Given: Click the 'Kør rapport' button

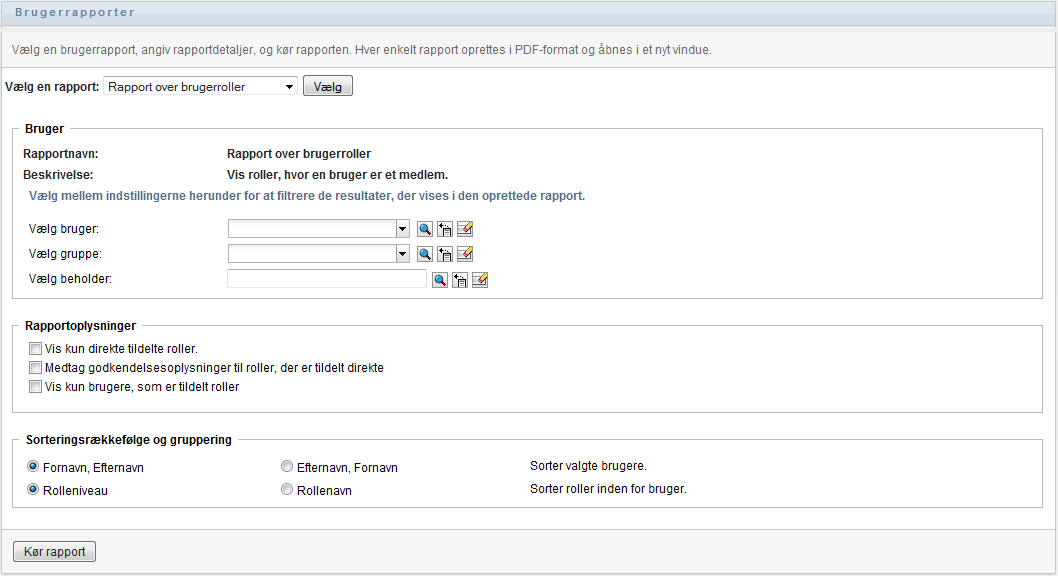Looking at the screenshot, I should pyautogui.click(x=54, y=552).
